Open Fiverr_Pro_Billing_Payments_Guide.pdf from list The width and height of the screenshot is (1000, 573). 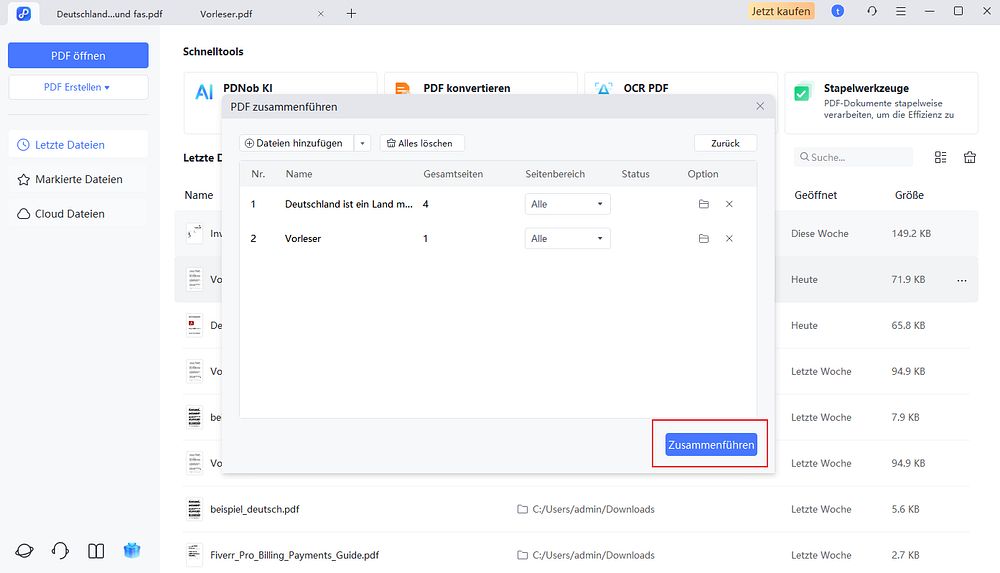click(294, 555)
